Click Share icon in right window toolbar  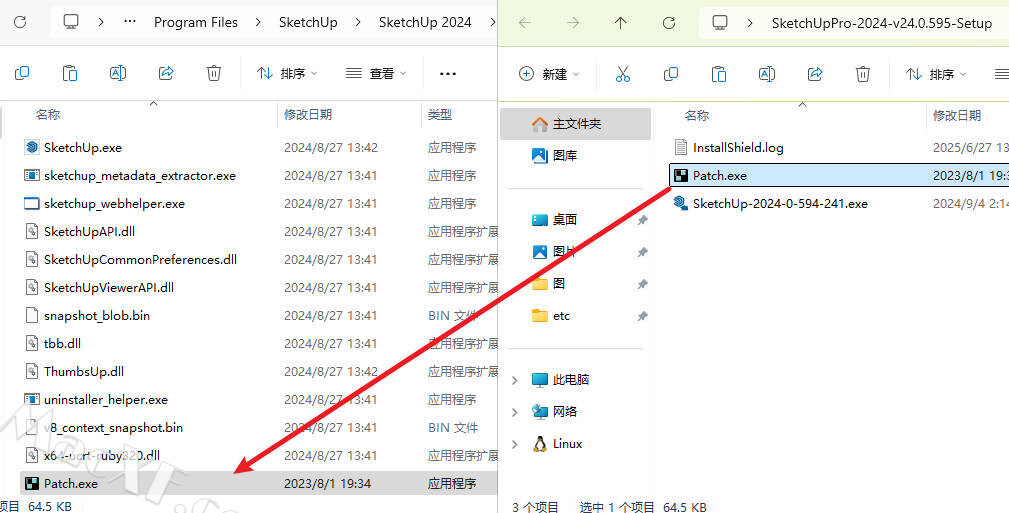815,74
